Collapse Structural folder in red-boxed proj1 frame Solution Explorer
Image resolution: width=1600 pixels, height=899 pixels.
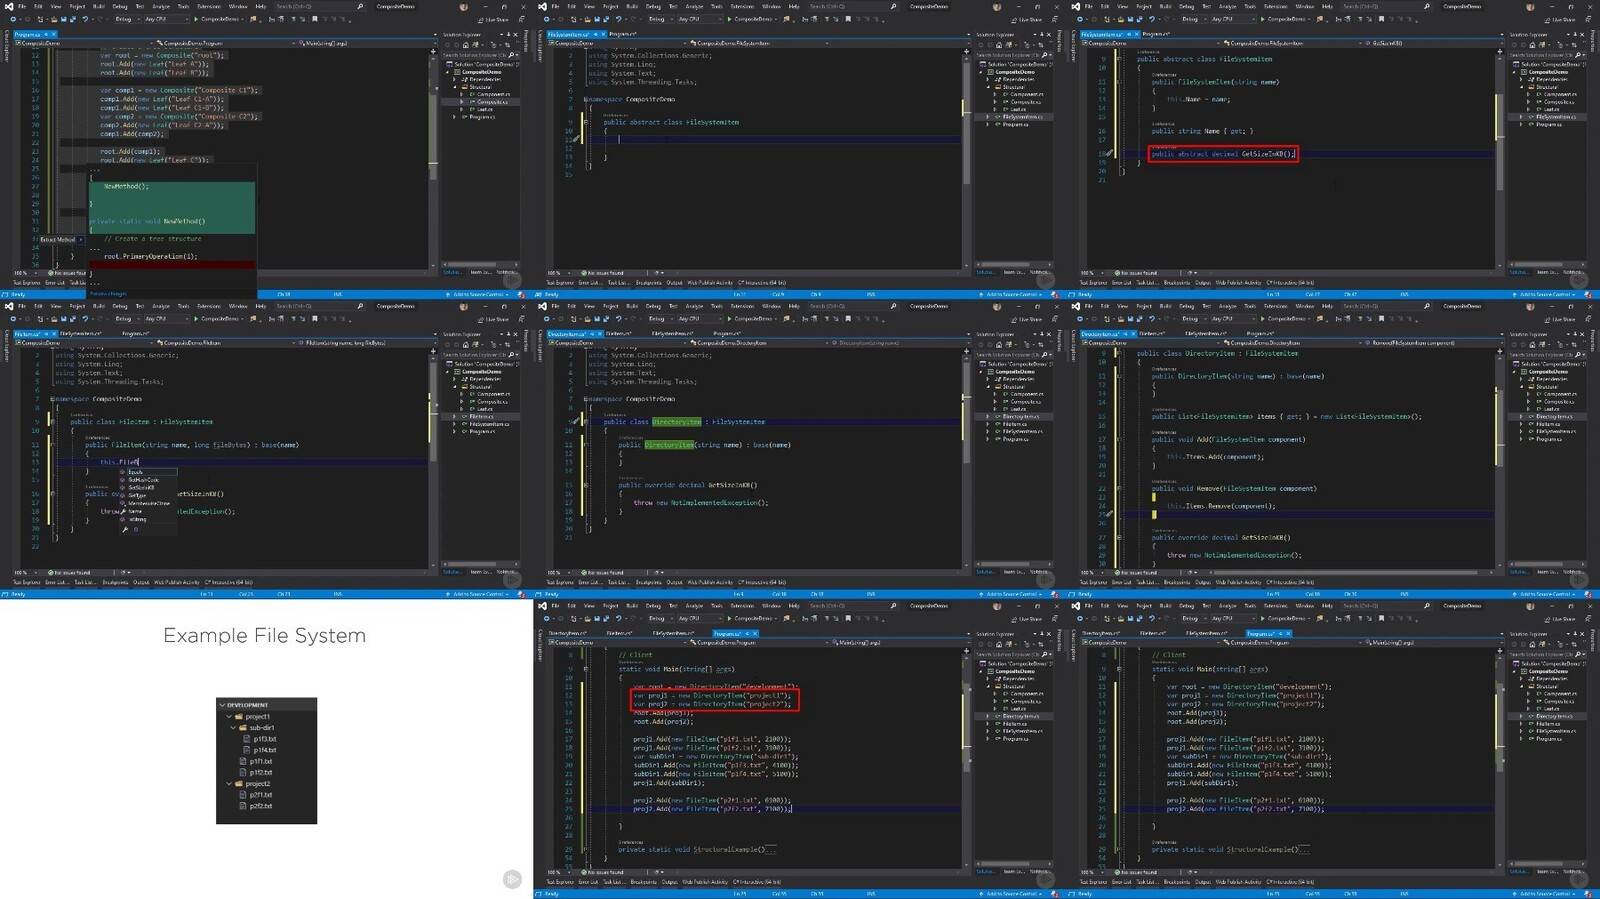pos(988,686)
